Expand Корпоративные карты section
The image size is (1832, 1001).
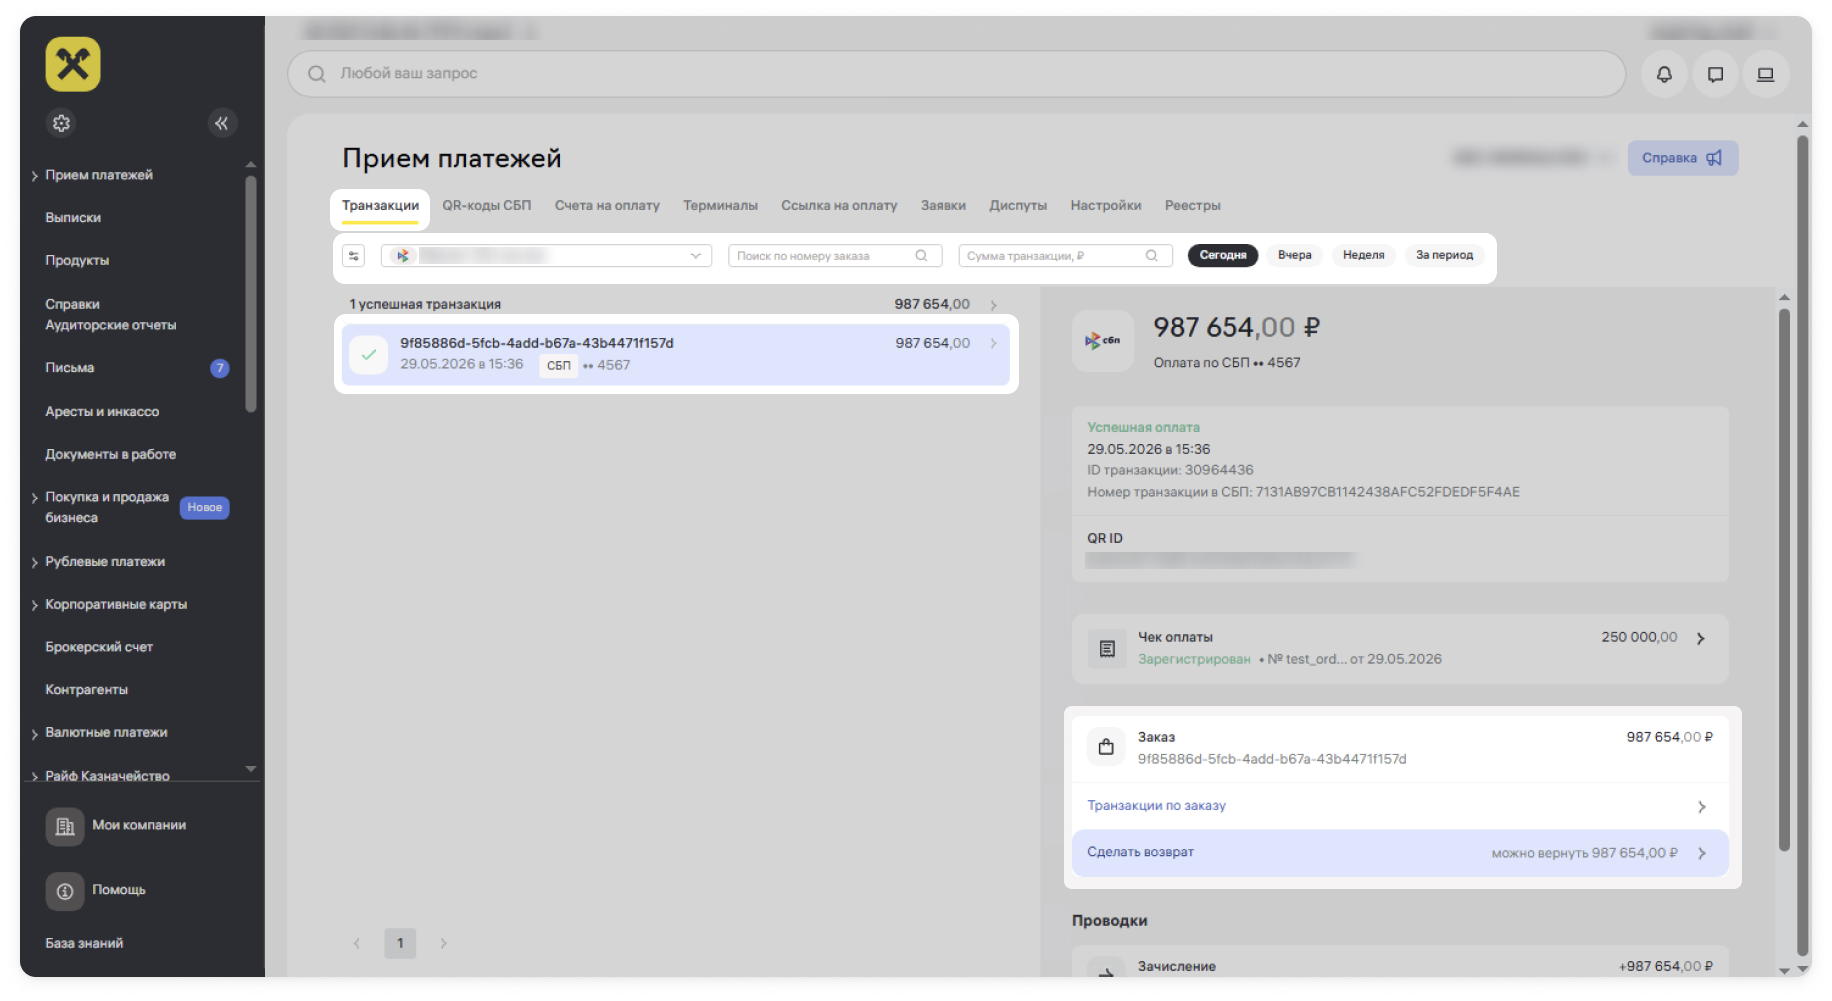pyautogui.click(x=34, y=606)
